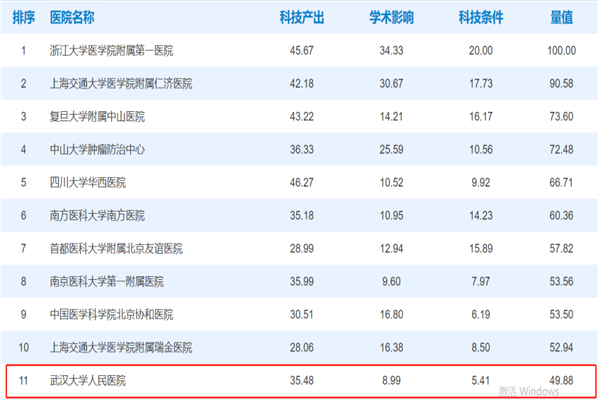Select 中山大学肿瘤防治中心 hospital name

pyautogui.click(x=97, y=149)
